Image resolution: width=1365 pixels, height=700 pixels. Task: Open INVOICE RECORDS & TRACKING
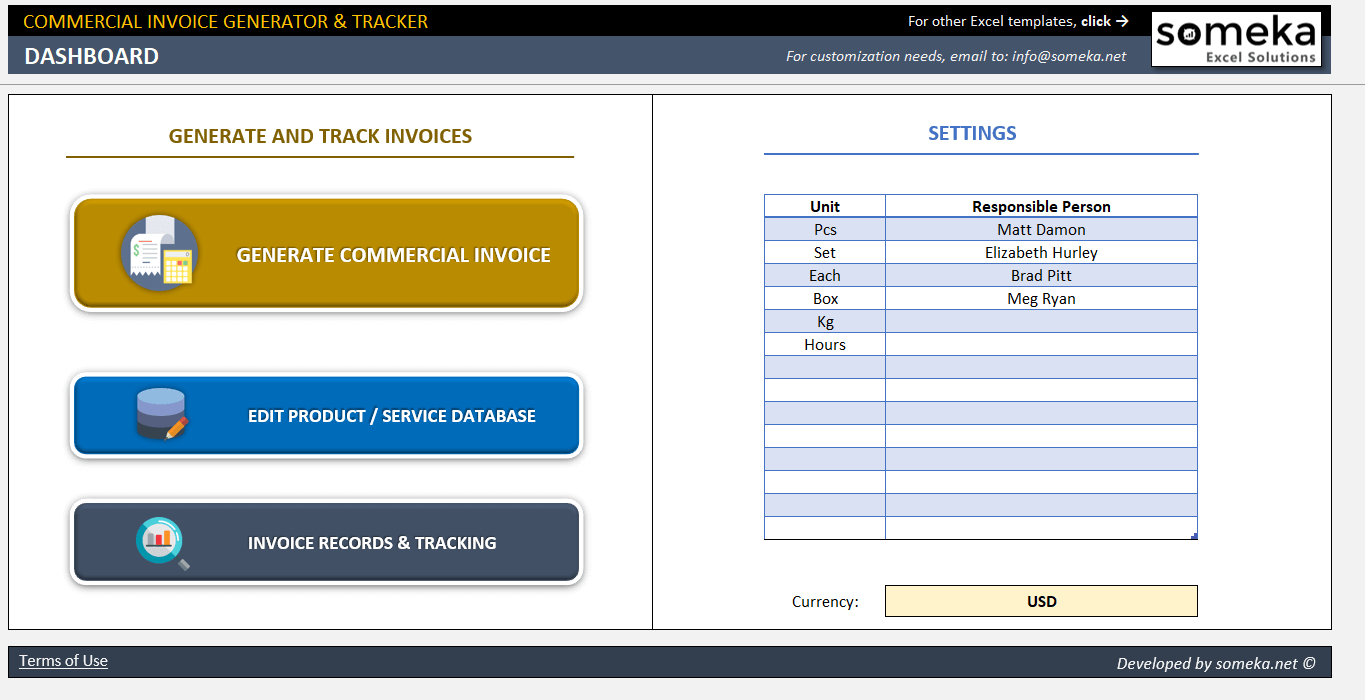[x=372, y=542]
